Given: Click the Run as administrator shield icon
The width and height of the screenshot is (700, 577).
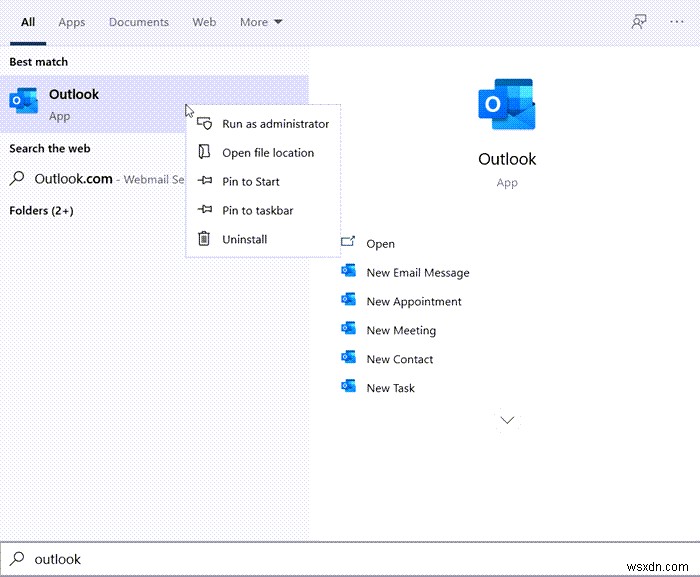Looking at the screenshot, I should click(204, 123).
